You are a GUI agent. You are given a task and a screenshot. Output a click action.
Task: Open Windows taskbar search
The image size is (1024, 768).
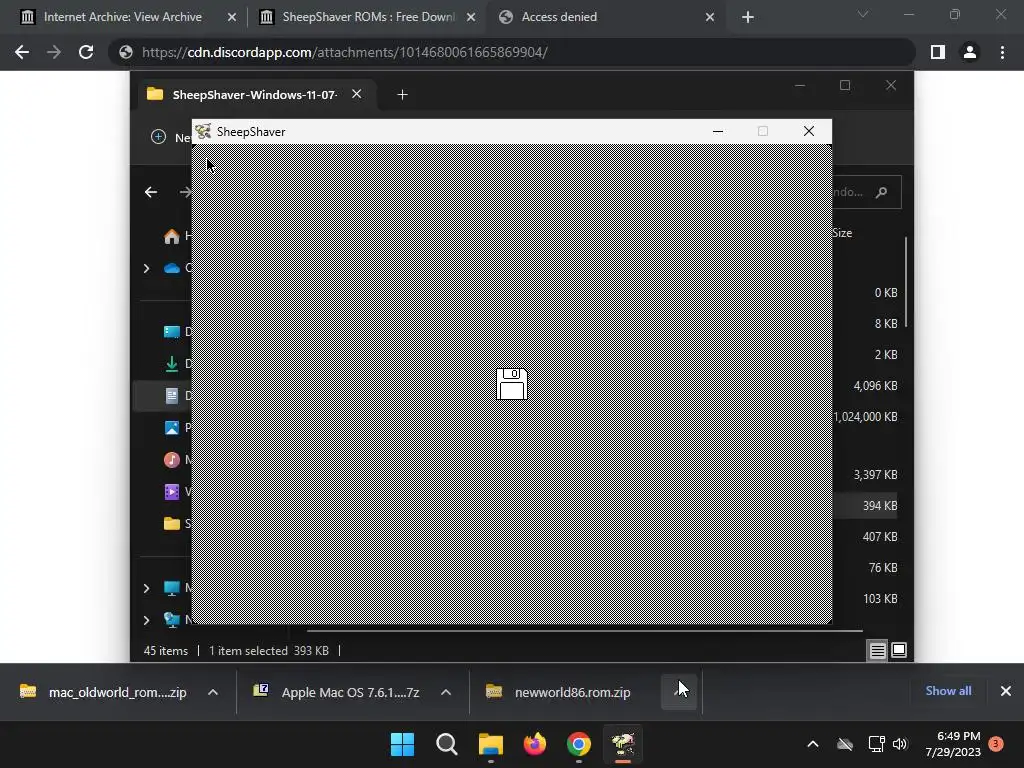point(447,744)
